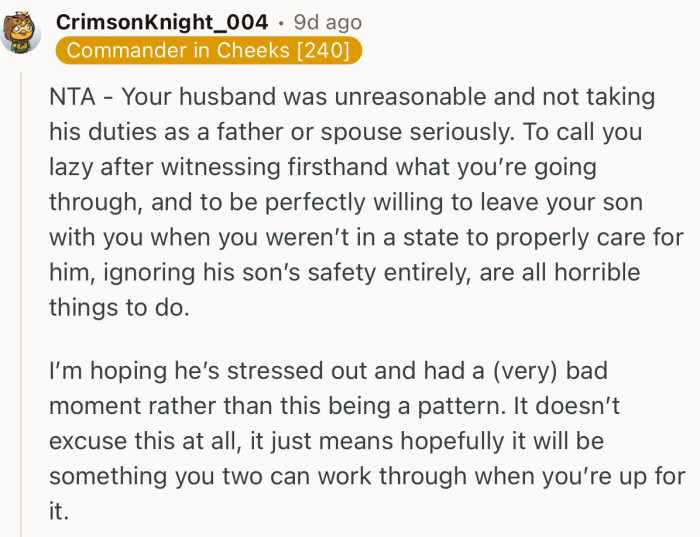Image resolution: width=700 pixels, height=537 pixels.
Task: Click the line 'excuse this at all'
Action: click(x=326, y=441)
